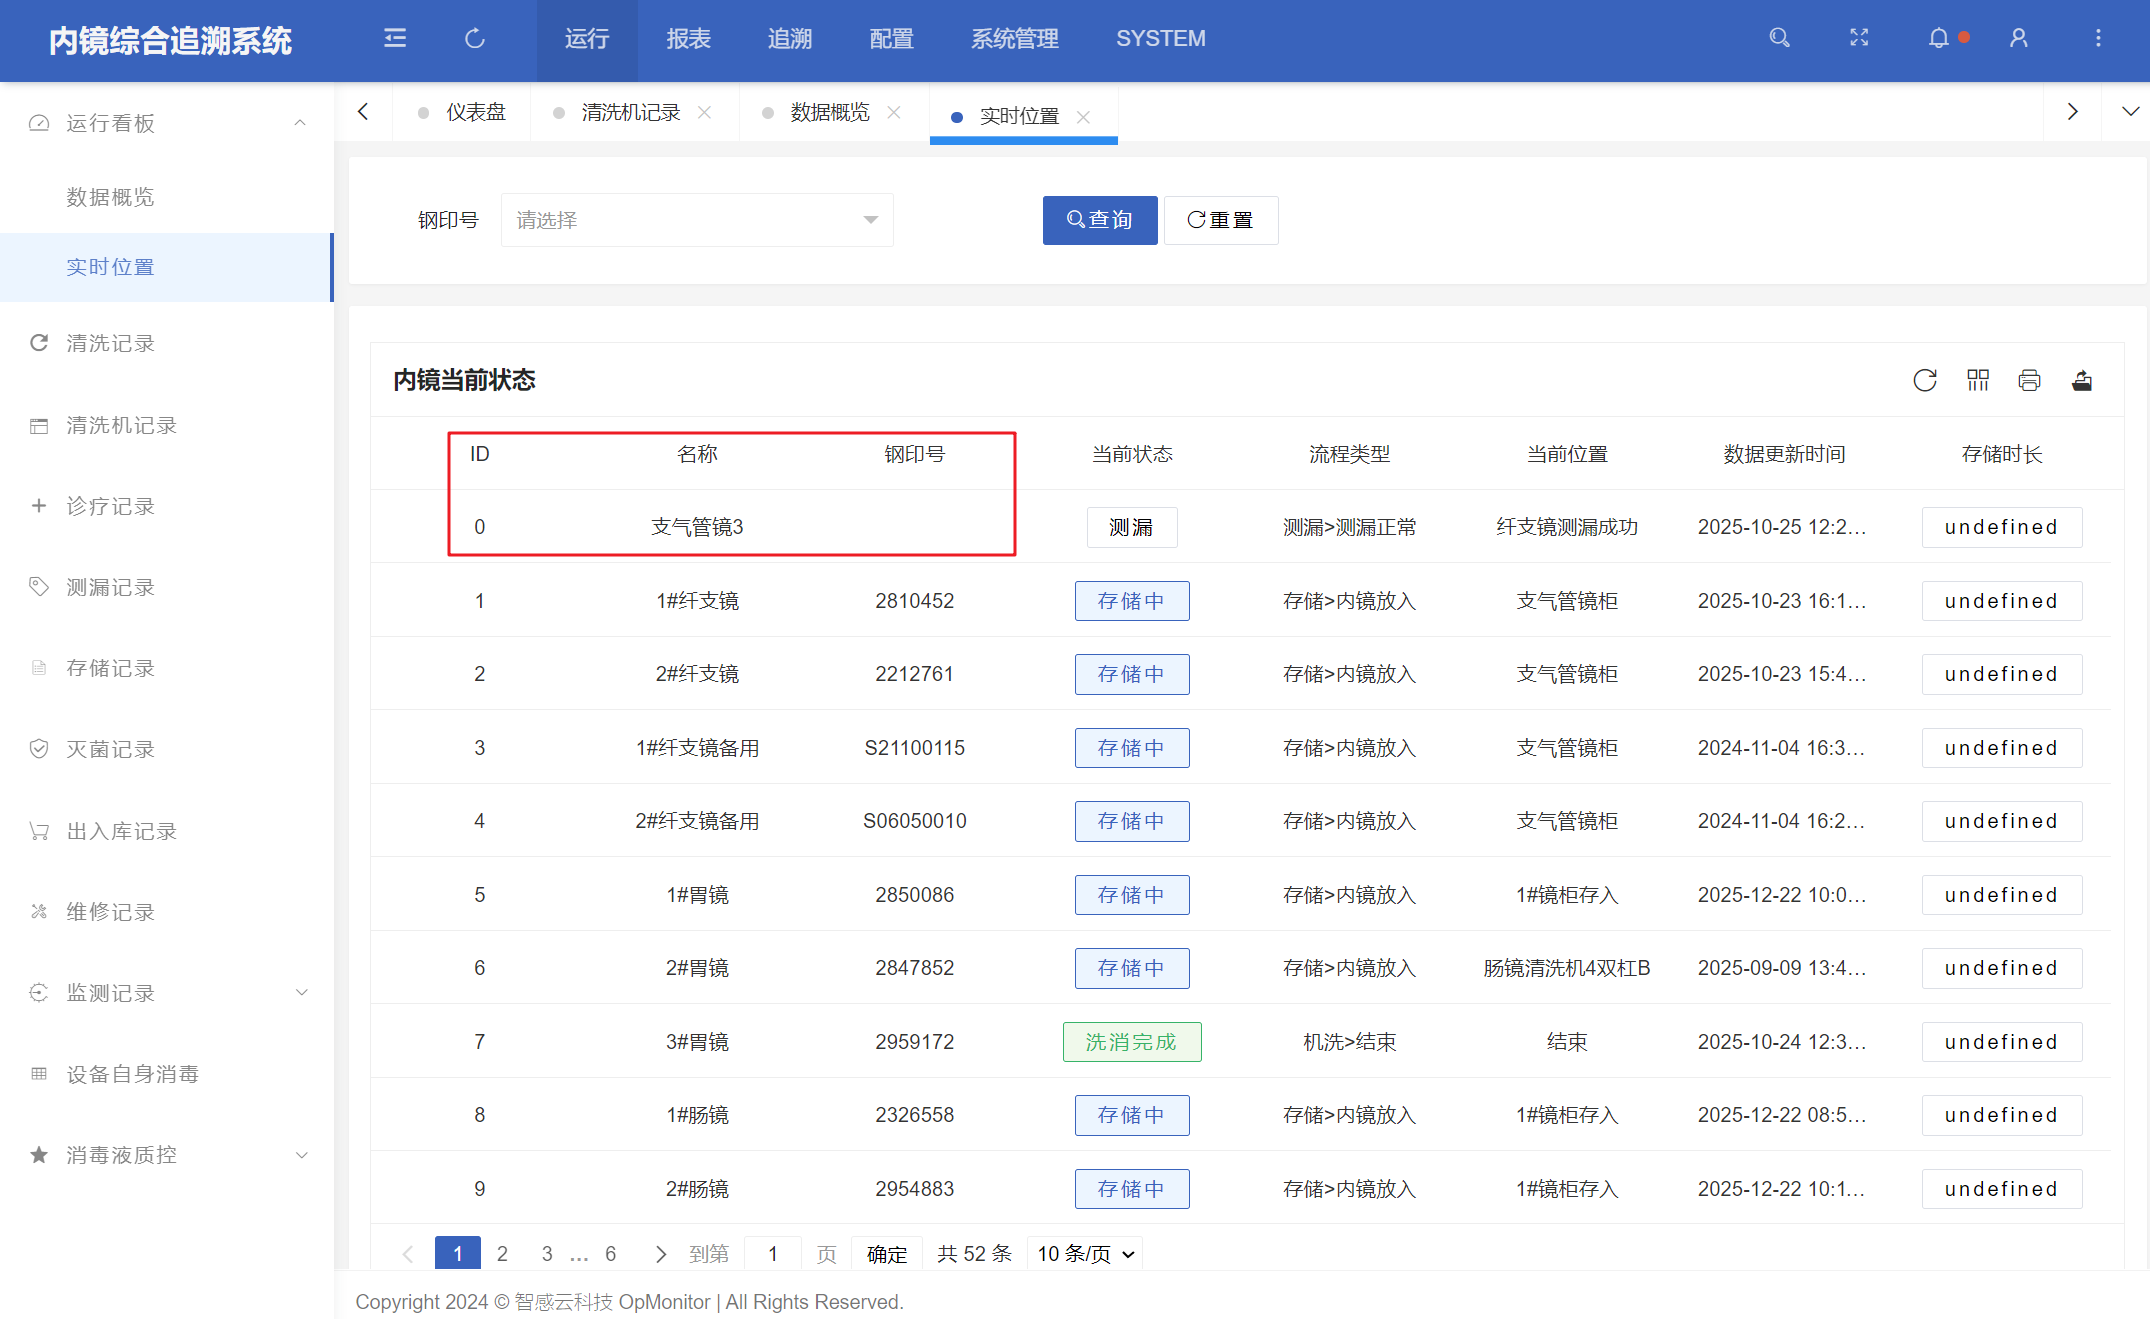Open the notification bell
Viewport: 2150px width, 1319px height.
point(1939,38)
